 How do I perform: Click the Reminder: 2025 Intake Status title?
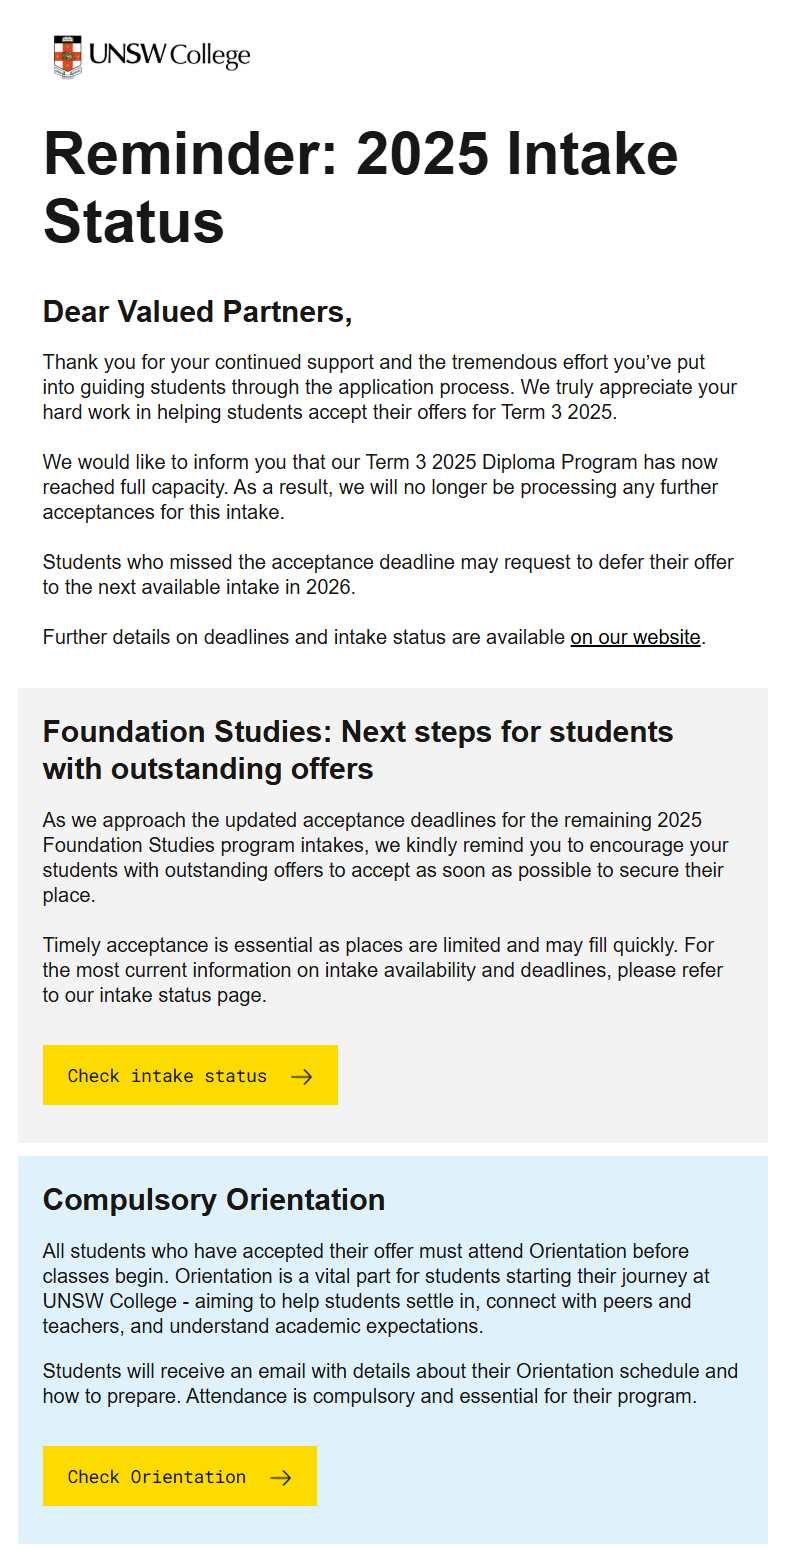360,187
